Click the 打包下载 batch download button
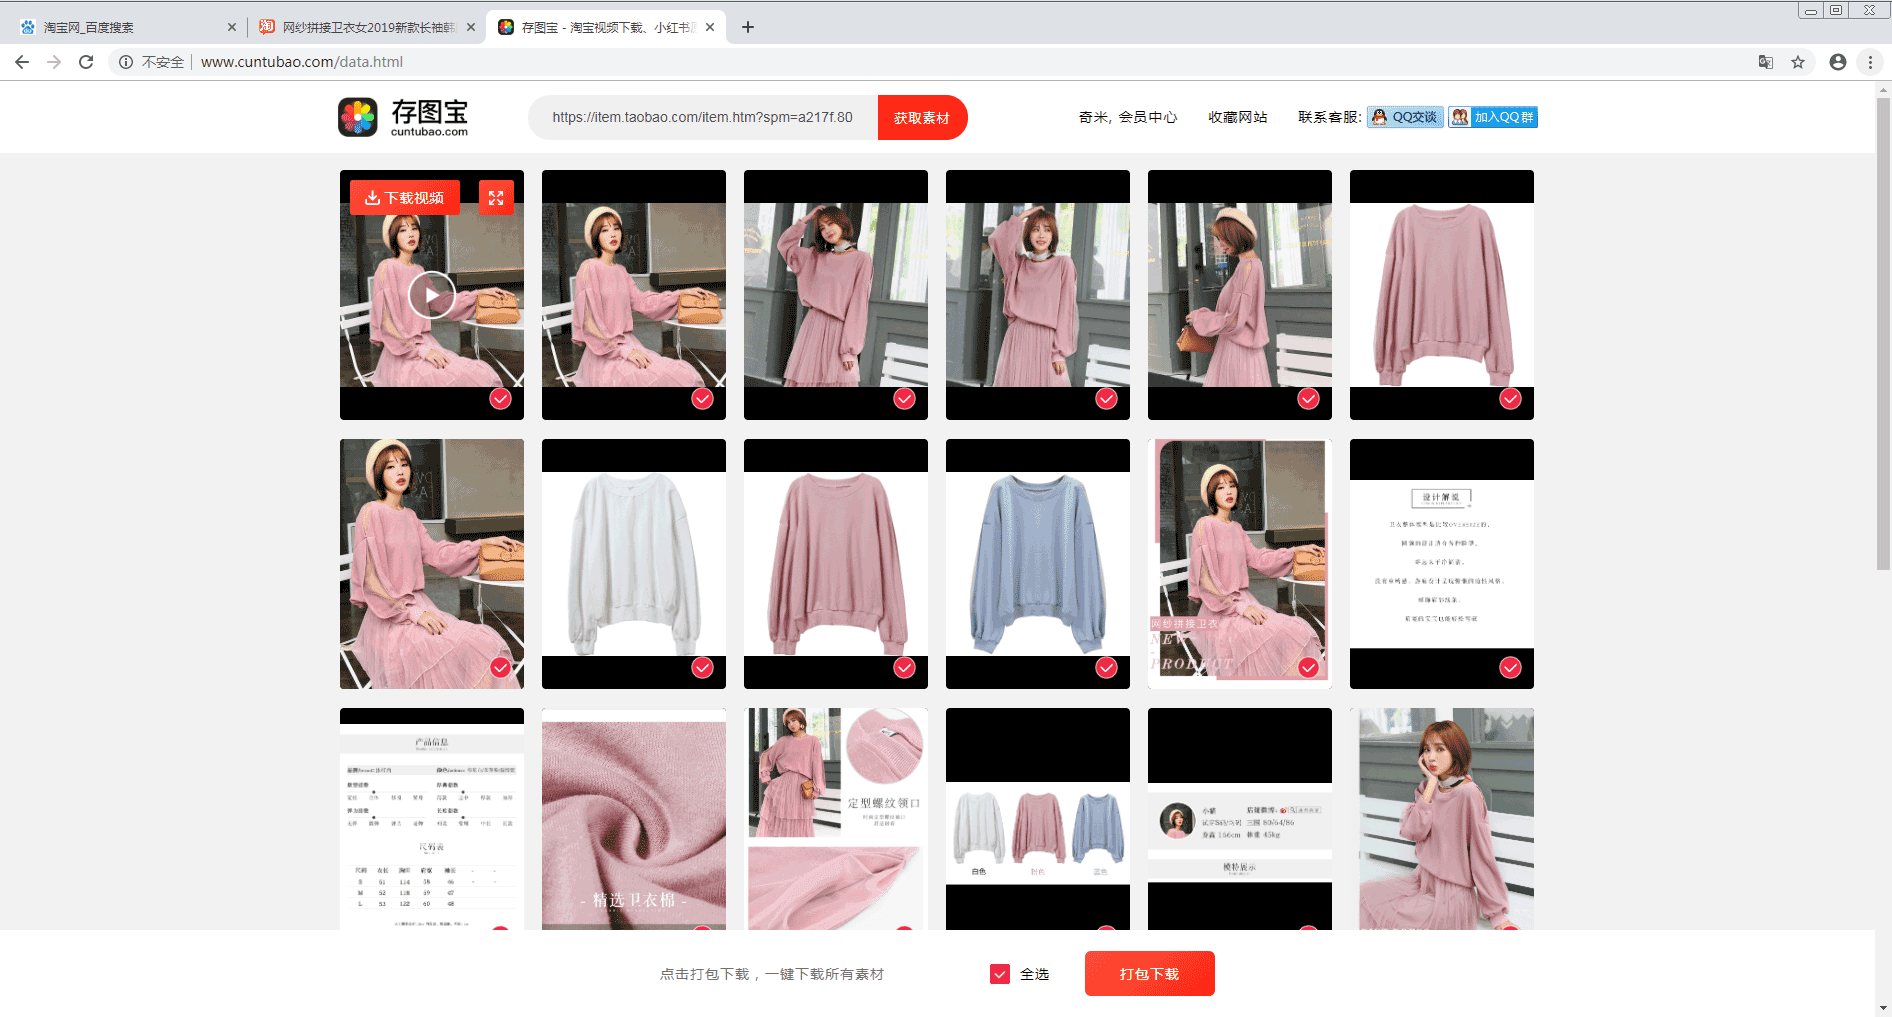 pyautogui.click(x=1149, y=974)
